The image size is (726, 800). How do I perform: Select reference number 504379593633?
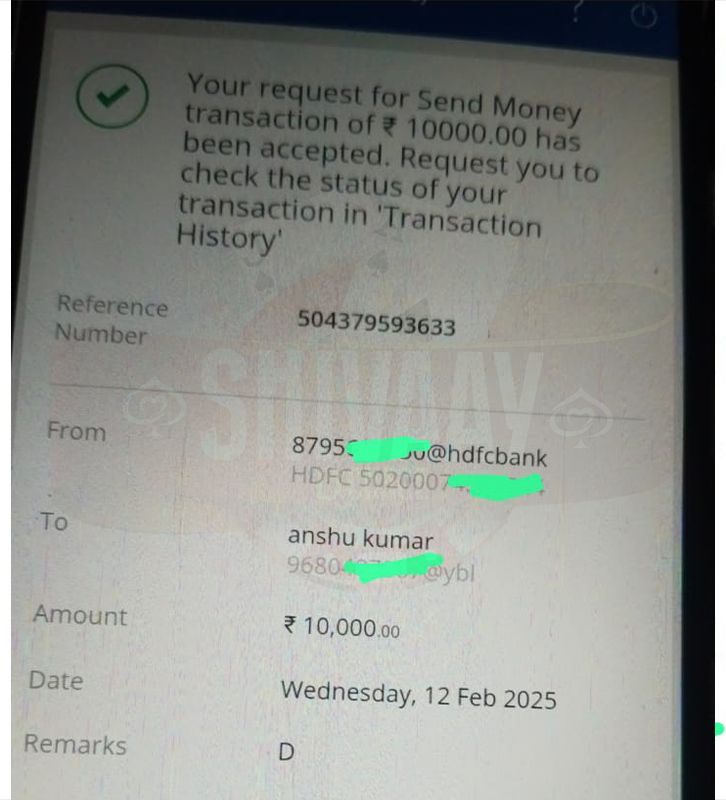[376, 323]
